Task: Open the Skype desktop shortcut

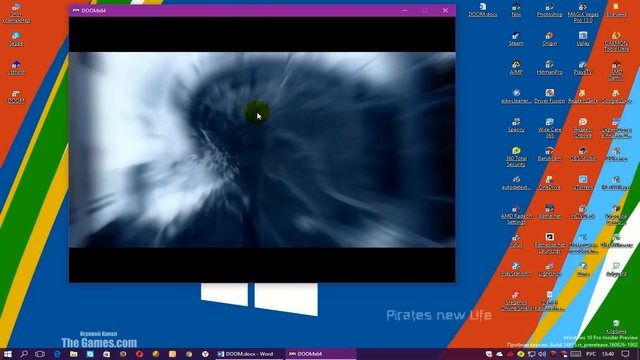Action: click(16, 39)
